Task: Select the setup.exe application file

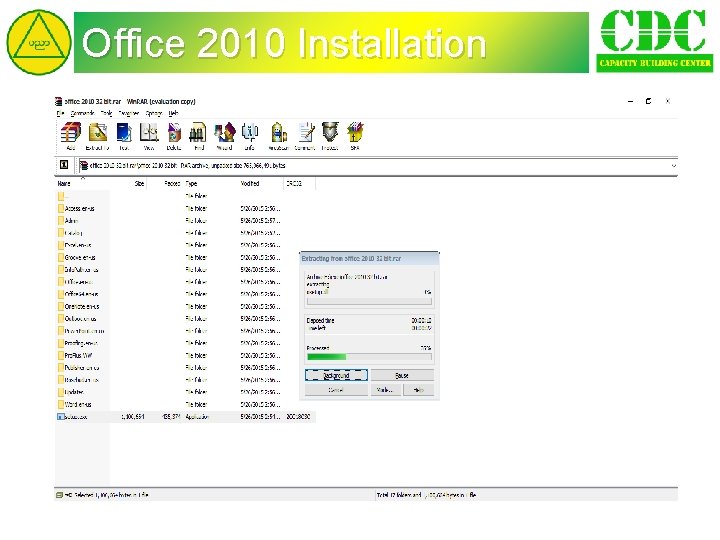Action: [75, 416]
